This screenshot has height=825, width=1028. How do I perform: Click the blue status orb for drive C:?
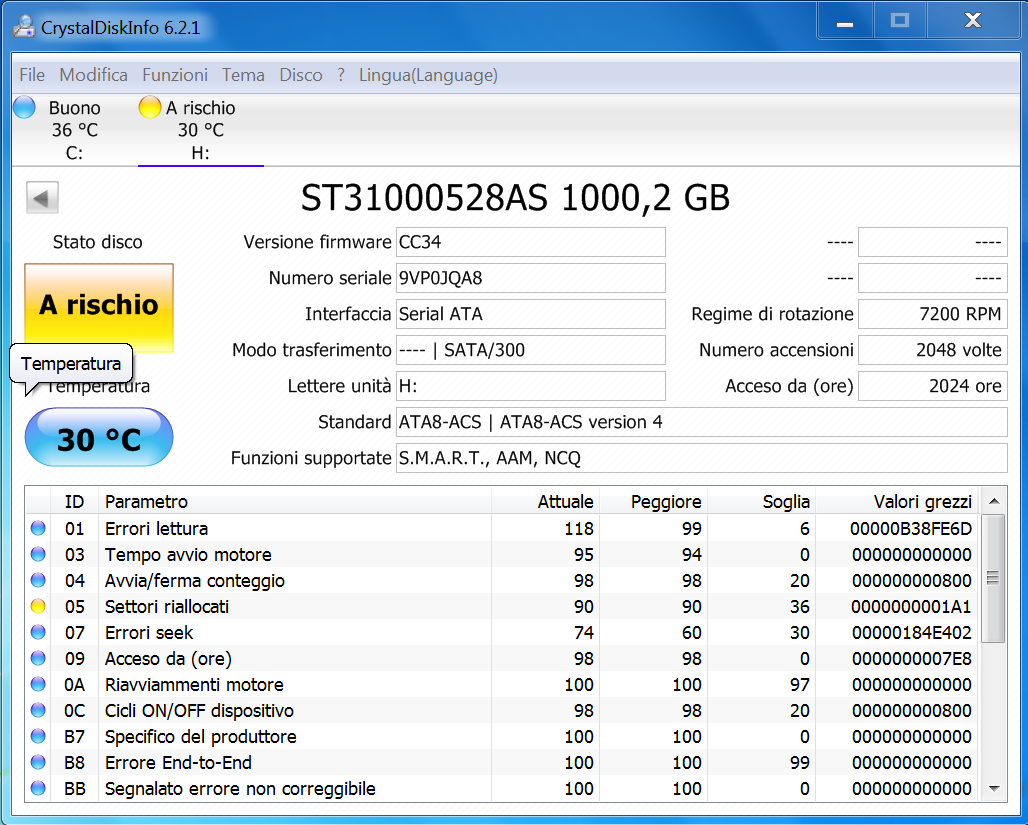click(x=24, y=107)
